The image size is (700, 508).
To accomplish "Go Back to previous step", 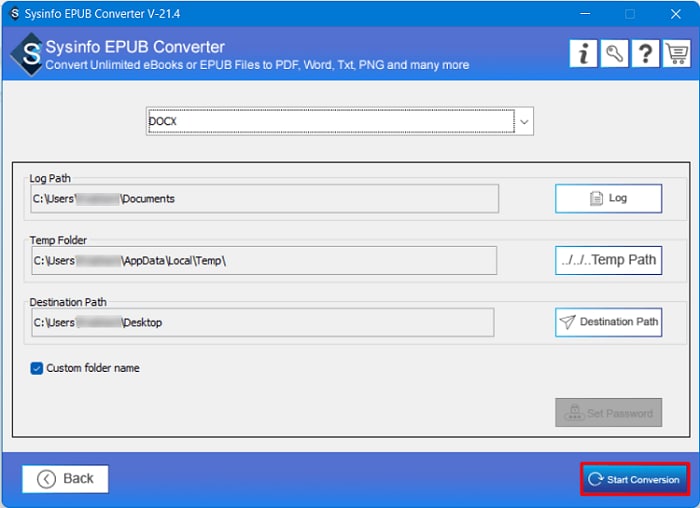I will click(65, 479).
